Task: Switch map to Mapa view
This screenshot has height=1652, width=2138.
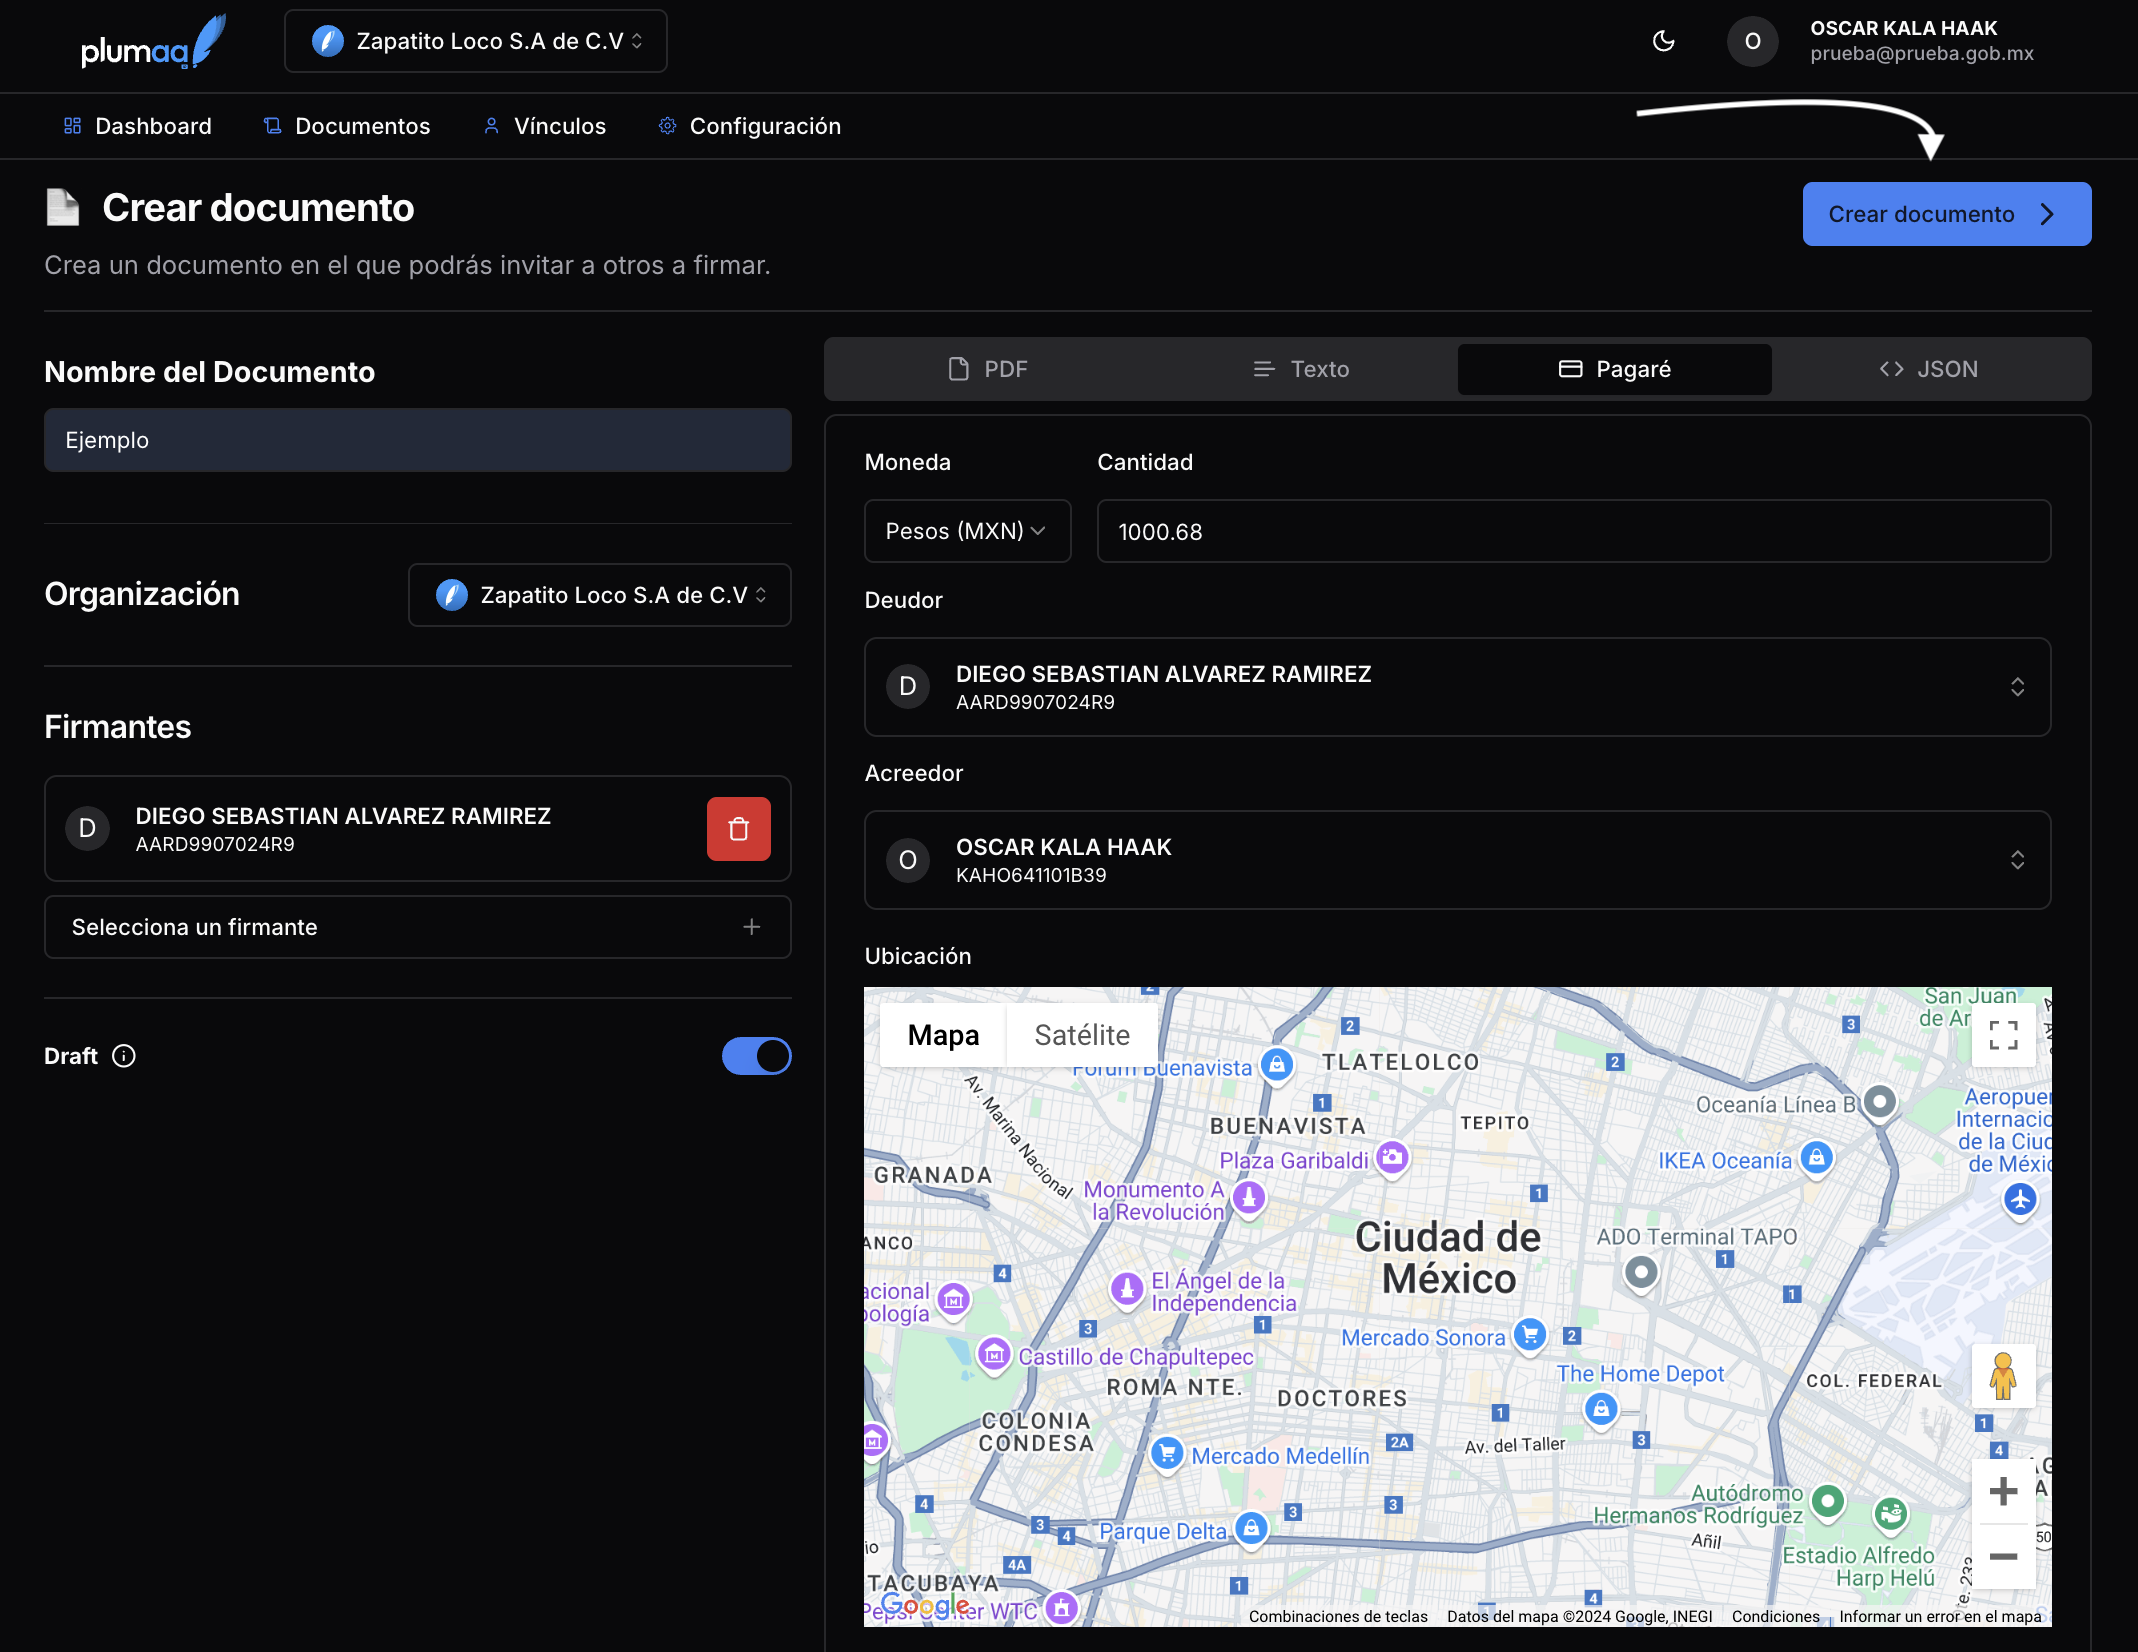Action: coord(942,1035)
